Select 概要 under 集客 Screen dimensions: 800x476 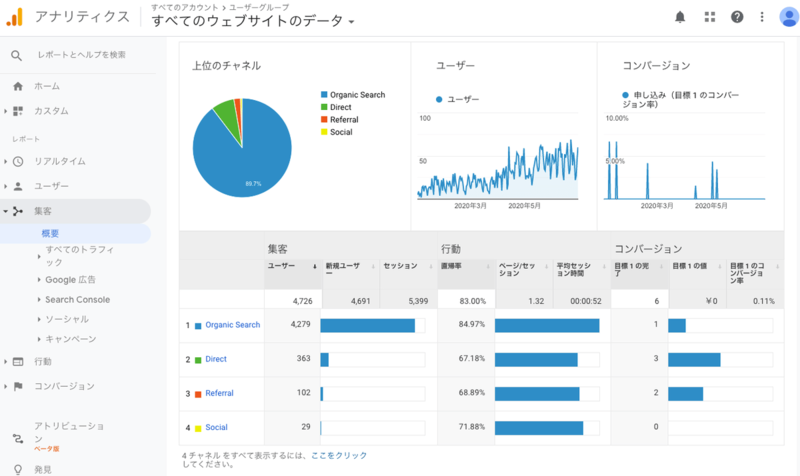point(50,234)
